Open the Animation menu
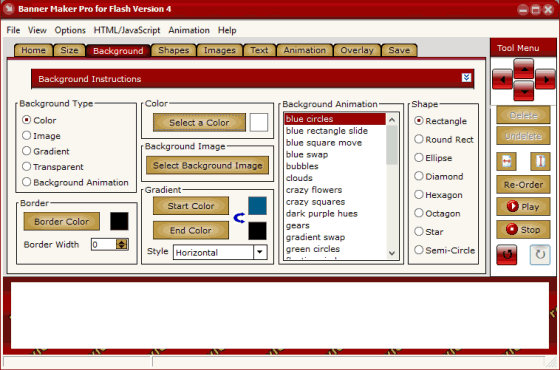This screenshot has width=560, height=370. (189, 30)
